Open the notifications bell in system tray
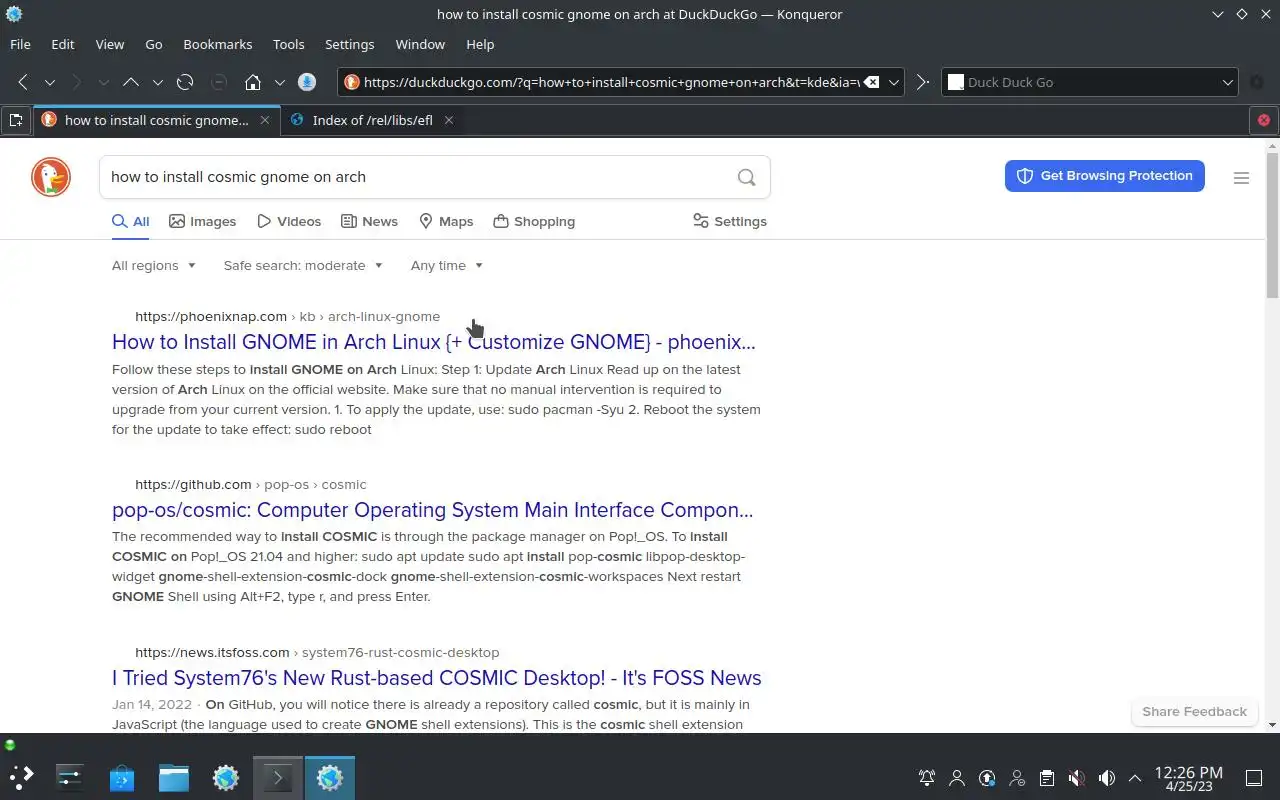Image resolution: width=1280 pixels, height=800 pixels. pos(927,778)
